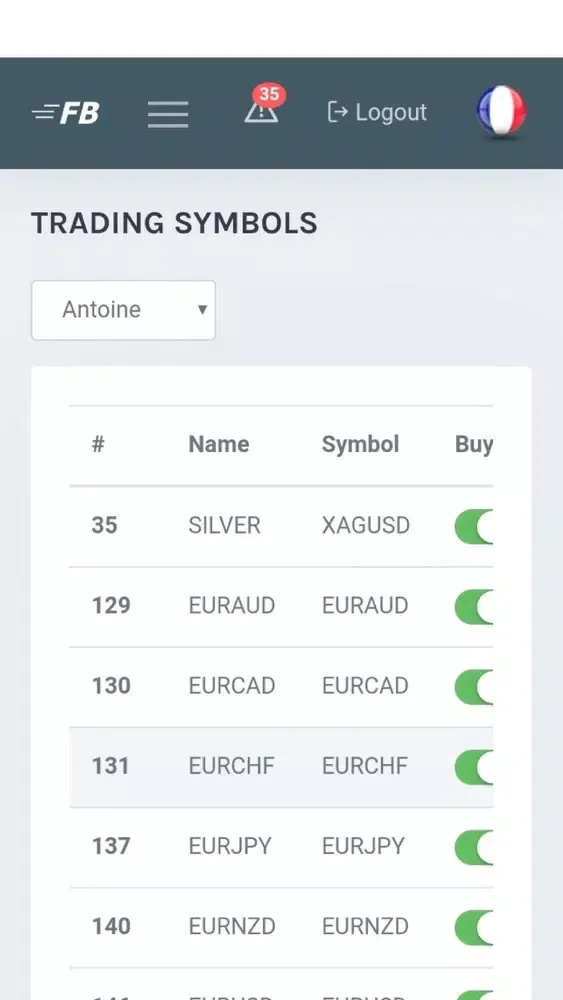Click the Logout link
This screenshot has width=563, height=1000.
pyautogui.click(x=377, y=112)
